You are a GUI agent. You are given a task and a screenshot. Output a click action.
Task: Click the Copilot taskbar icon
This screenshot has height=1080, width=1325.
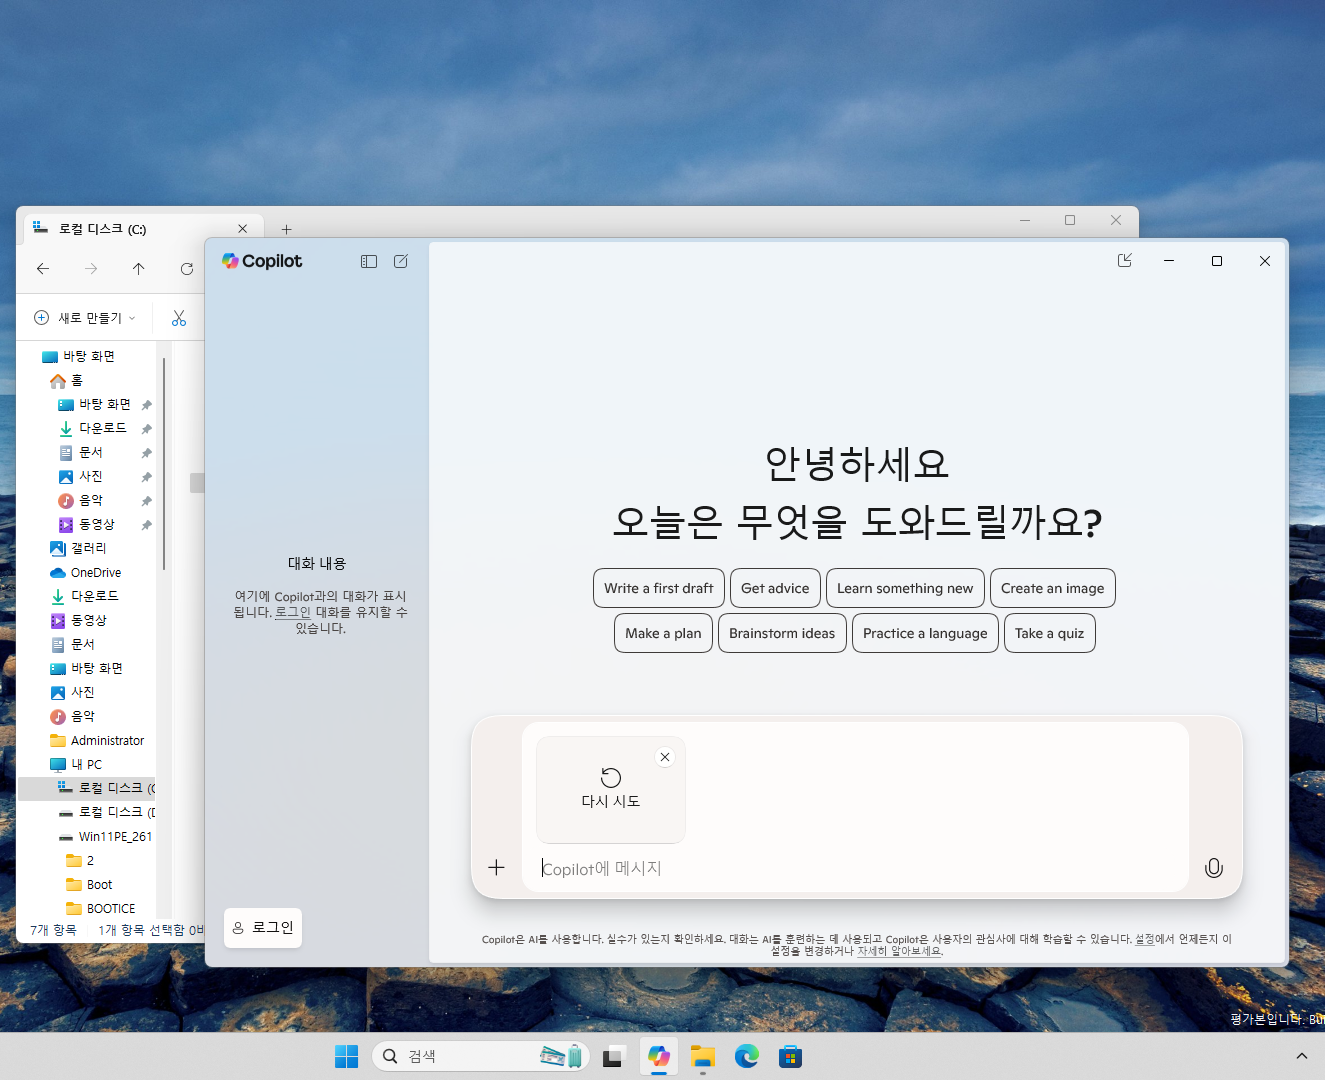(x=659, y=1056)
